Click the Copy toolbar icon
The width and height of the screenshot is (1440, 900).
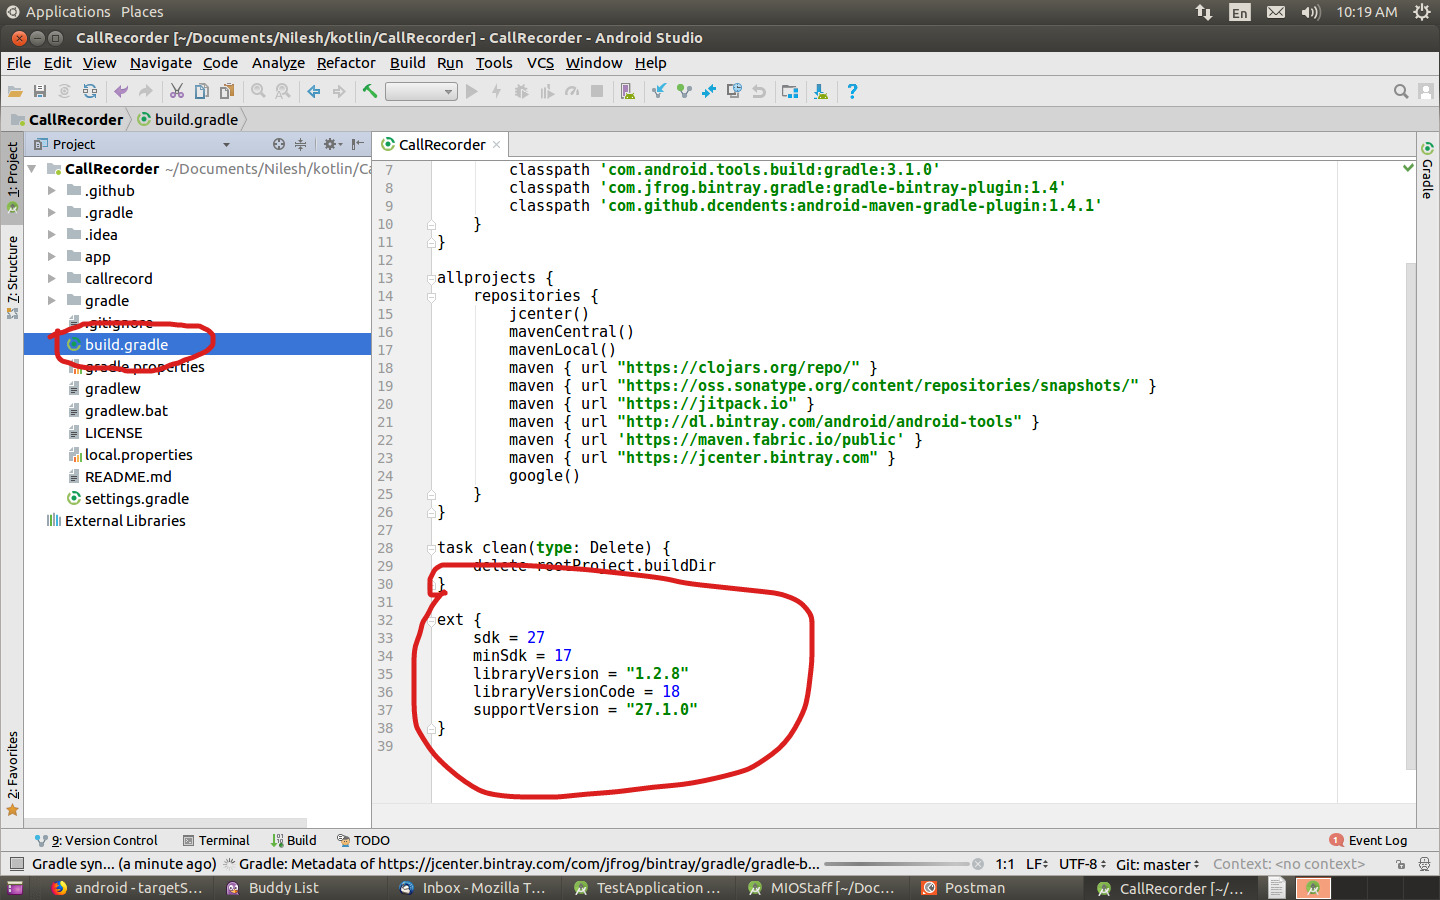[x=201, y=91]
